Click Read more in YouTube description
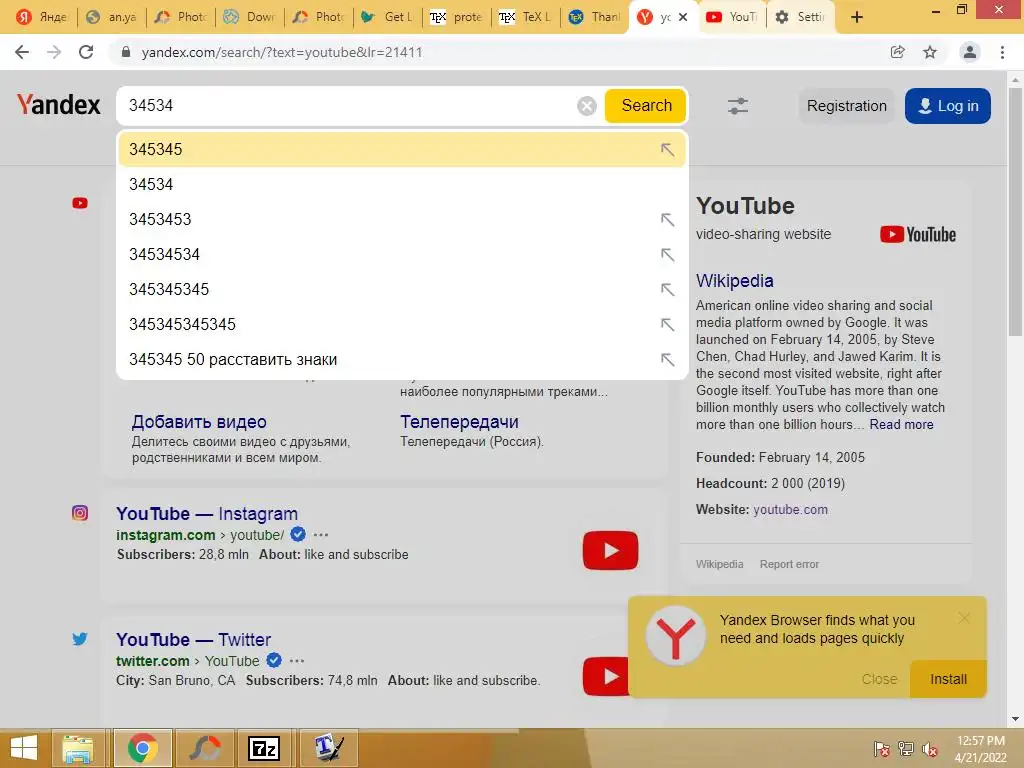The width and height of the screenshot is (1024, 768). coord(901,424)
